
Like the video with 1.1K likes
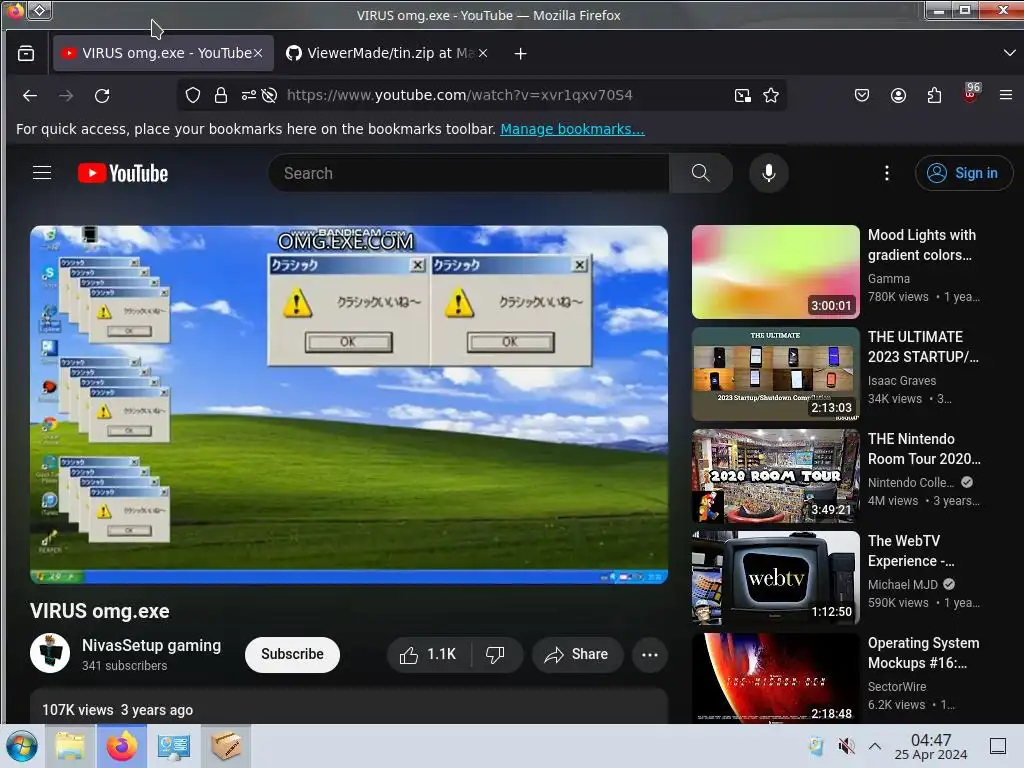coord(428,654)
